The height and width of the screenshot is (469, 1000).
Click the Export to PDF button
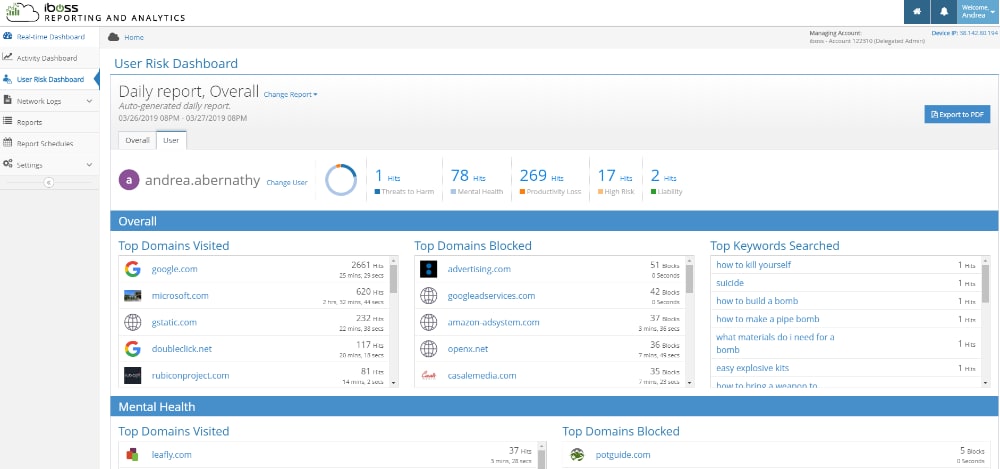point(957,114)
